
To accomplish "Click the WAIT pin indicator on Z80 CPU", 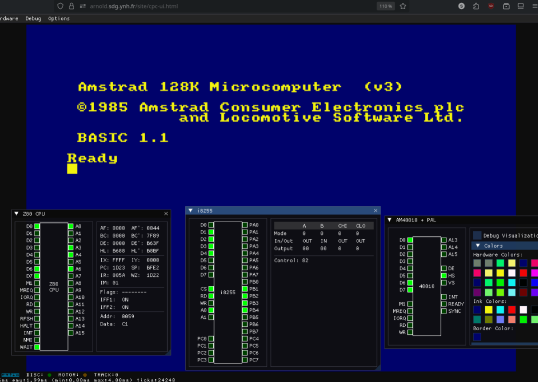I will pos(37,347).
